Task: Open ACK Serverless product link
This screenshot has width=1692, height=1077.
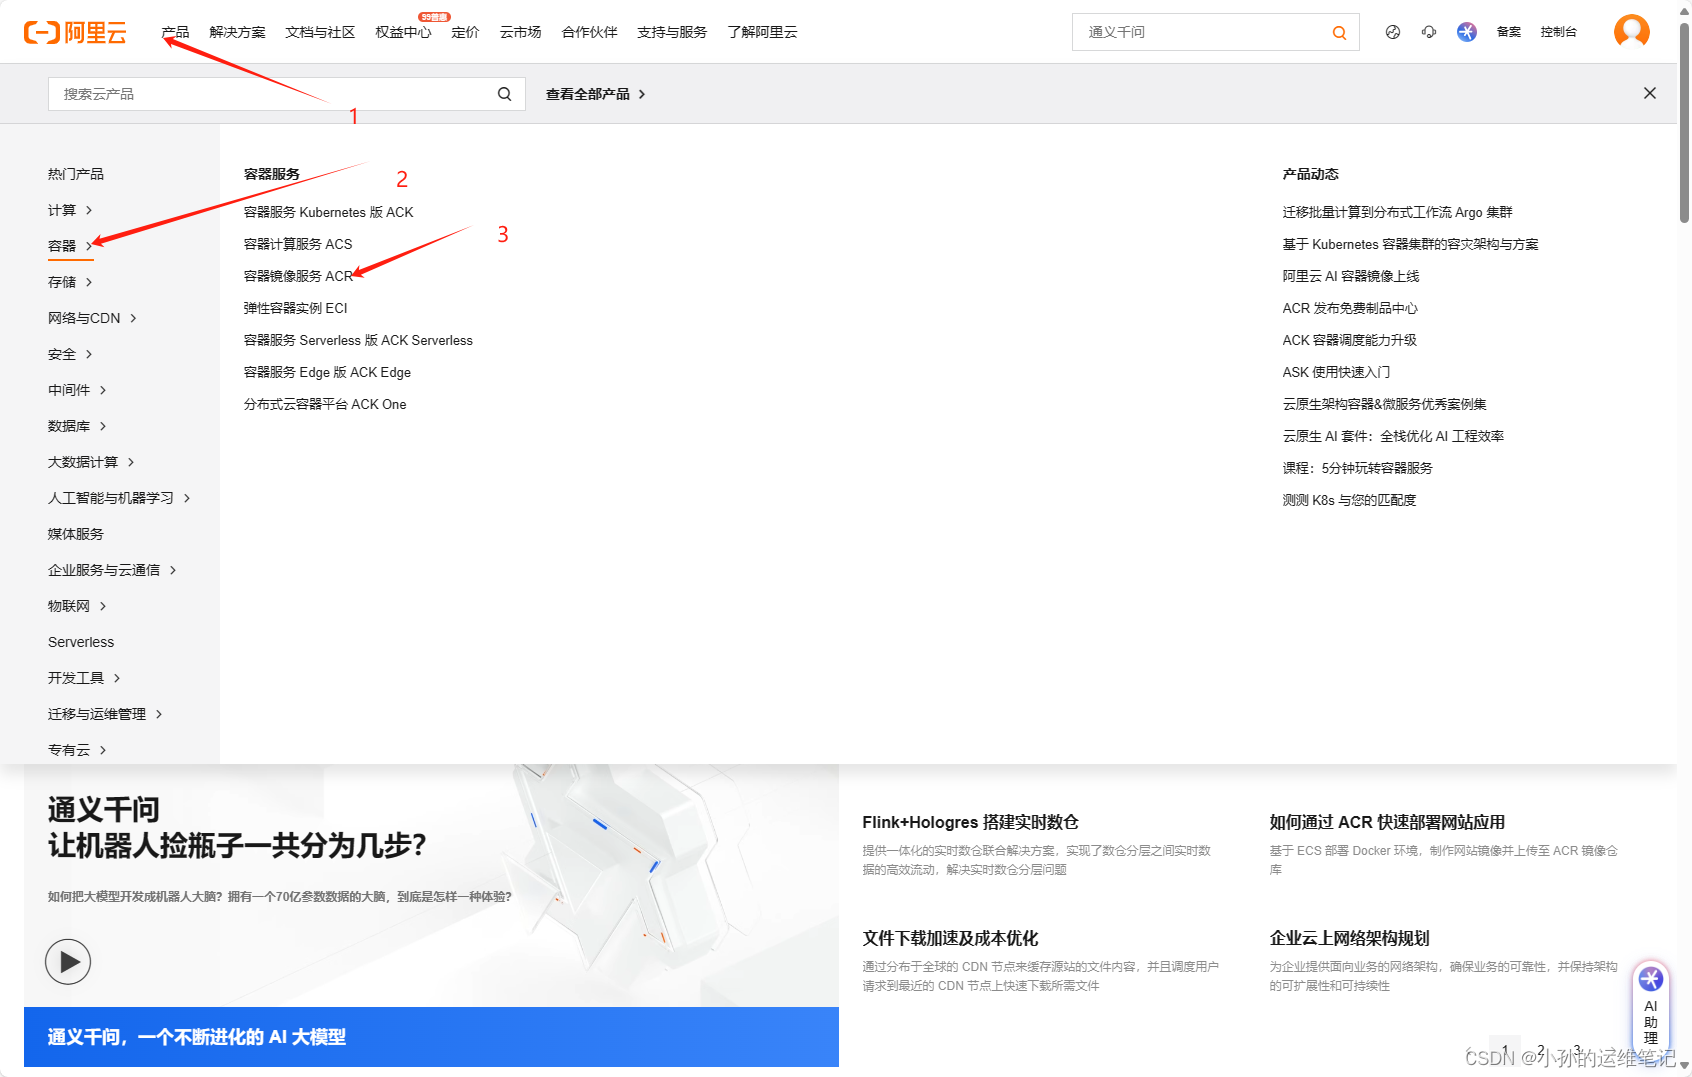Action: pyautogui.click(x=358, y=340)
